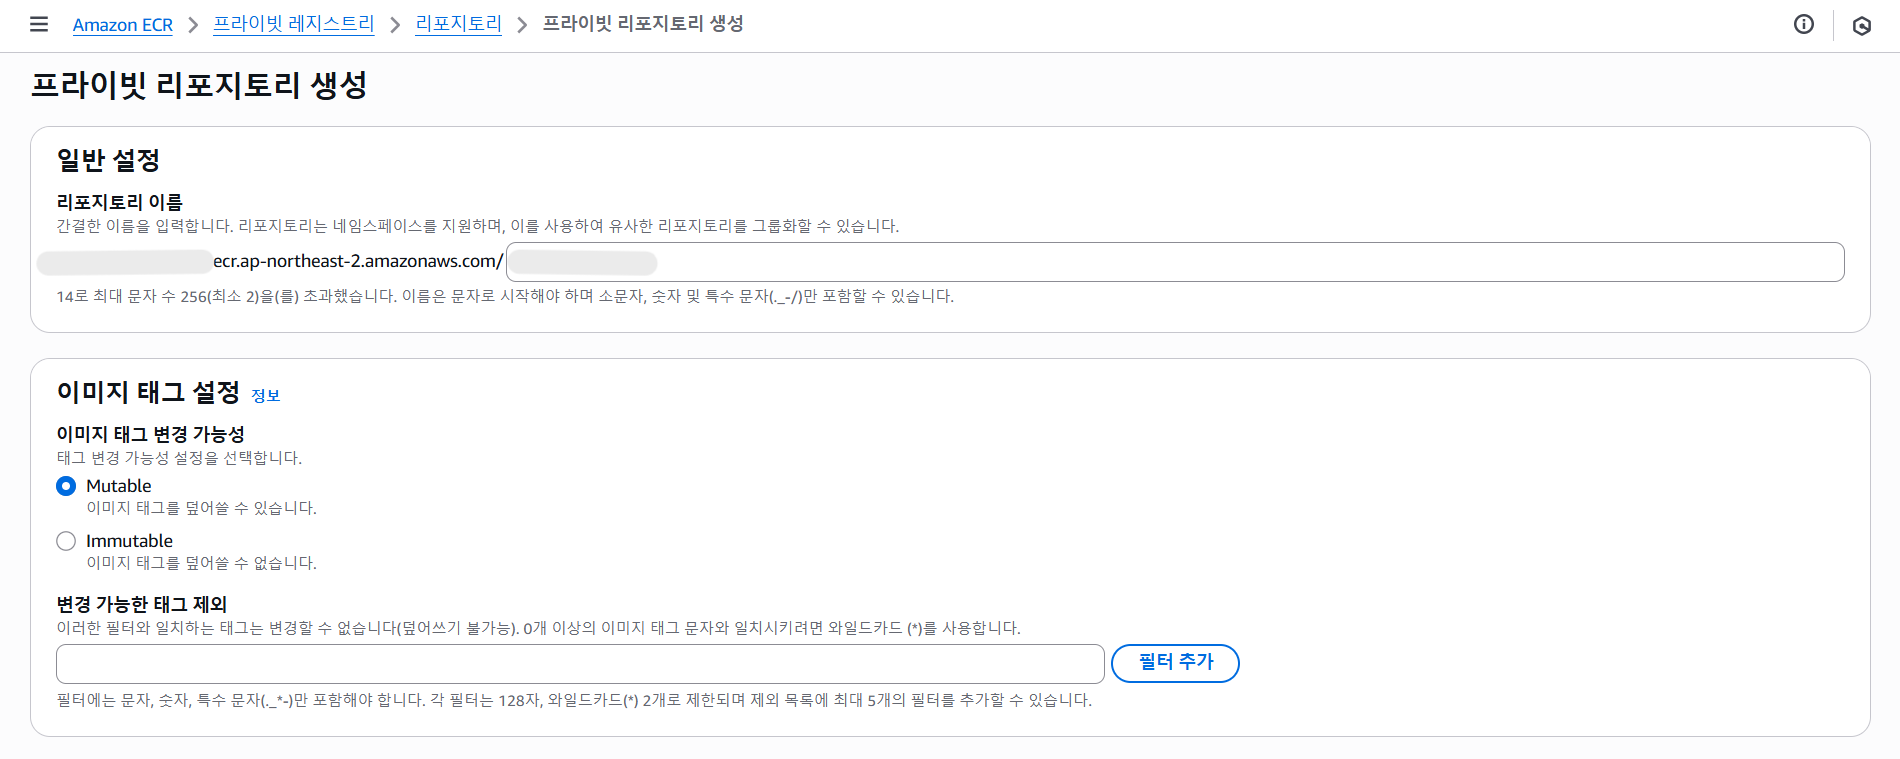Go to Amazon ECR breadcrumb link
This screenshot has width=1900, height=759.
click(x=123, y=25)
